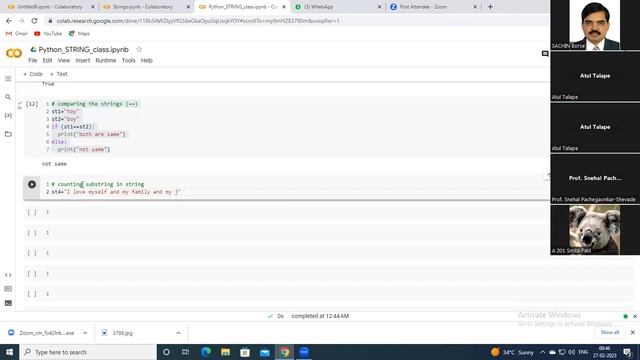Screen dimensions: 640x360
Task: Open the command palette sidebar icon
Action: click(x=8, y=289)
